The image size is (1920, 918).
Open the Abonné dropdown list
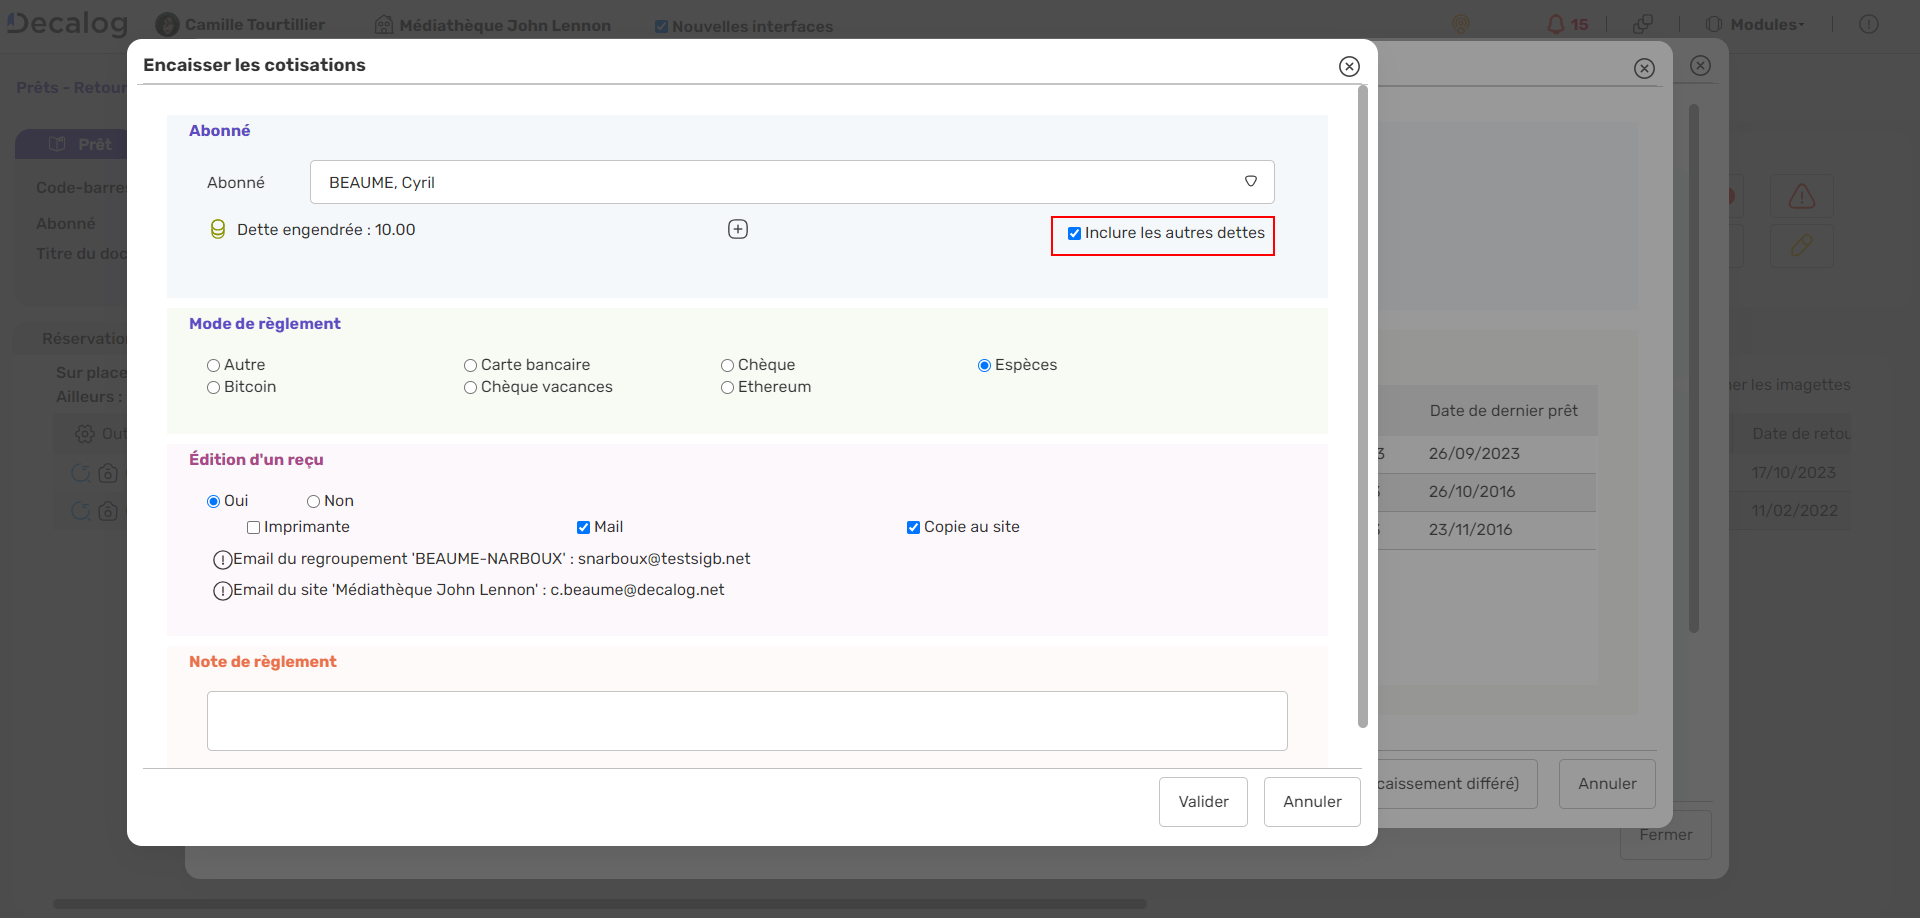click(x=1250, y=182)
